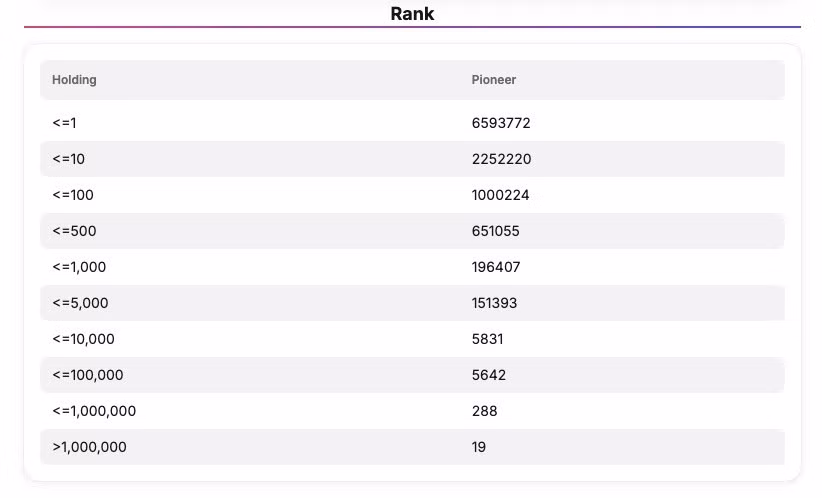Image resolution: width=822 pixels, height=498 pixels.
Task: Select the <=100,000 holding row
Action: [x=412, y=375]
